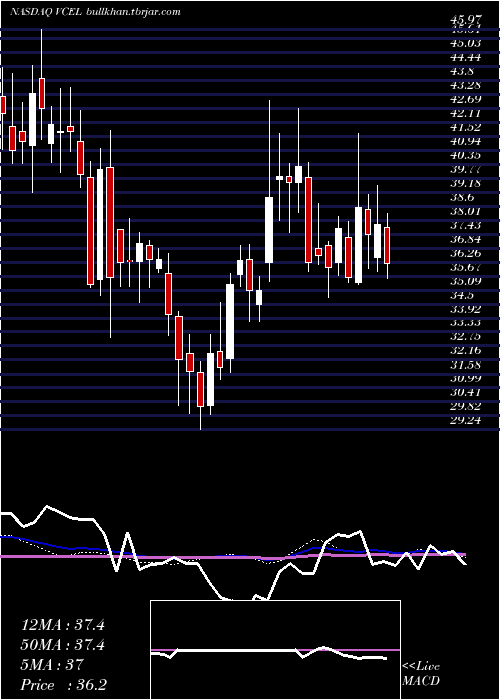Screen dimensions: 500x700
Task: Select the 32.75 price axis label
Action: pos(466,338)
